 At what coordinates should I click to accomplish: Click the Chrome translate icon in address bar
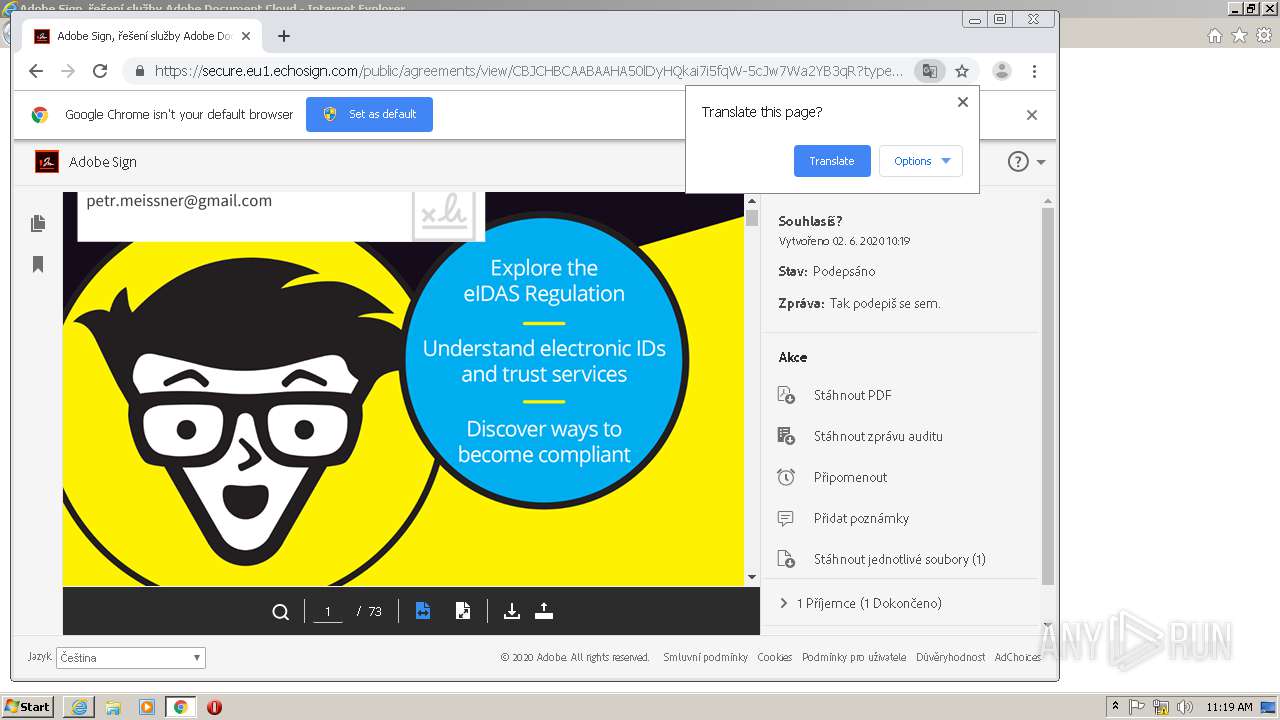[930, 71]
